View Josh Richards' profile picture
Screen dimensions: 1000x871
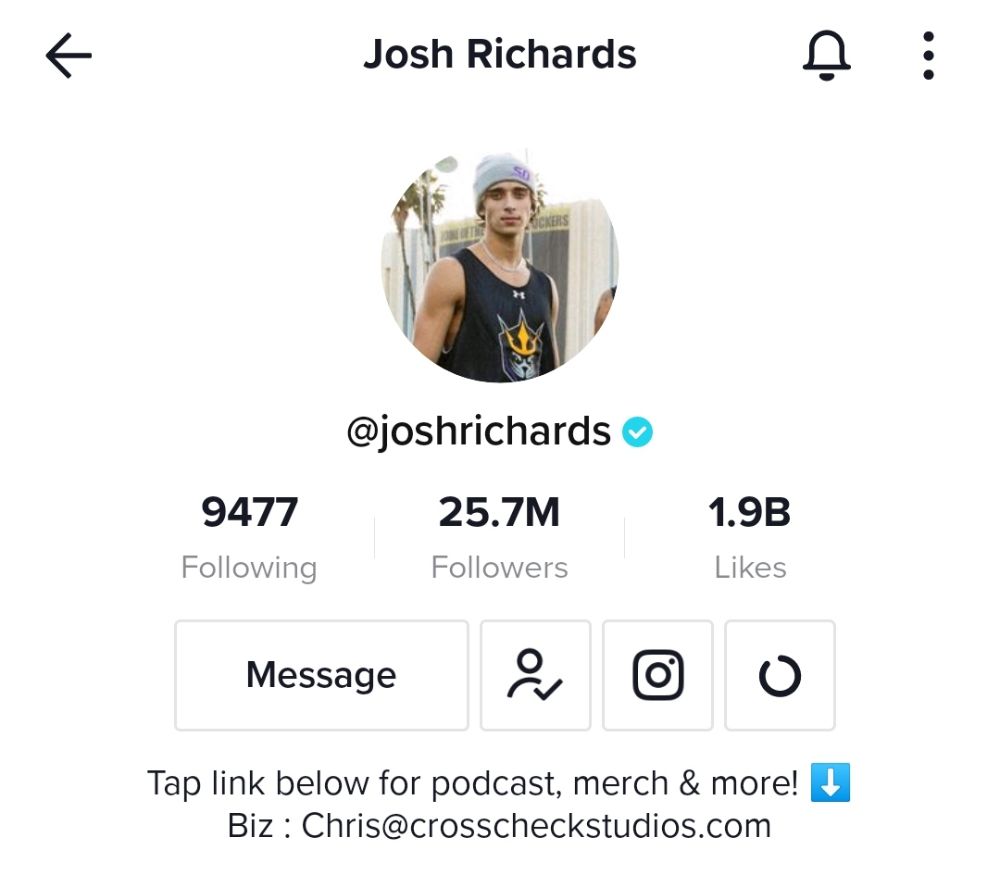click(x=500, y=266)
